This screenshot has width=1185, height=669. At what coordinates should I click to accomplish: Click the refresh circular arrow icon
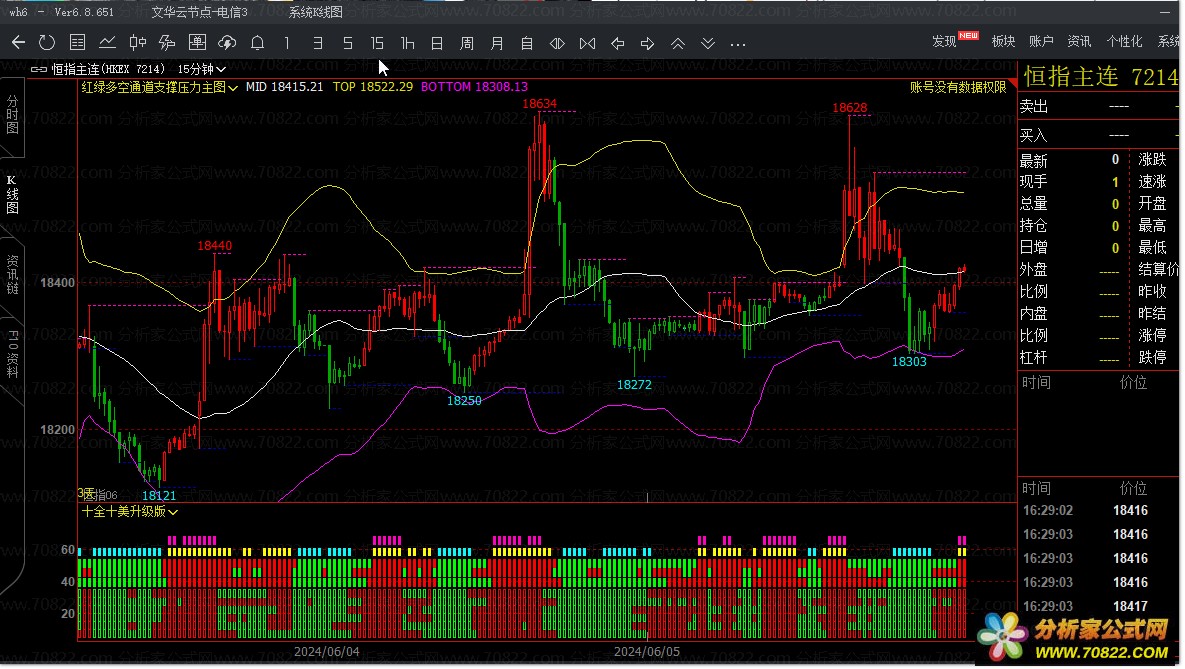(47, 43)
